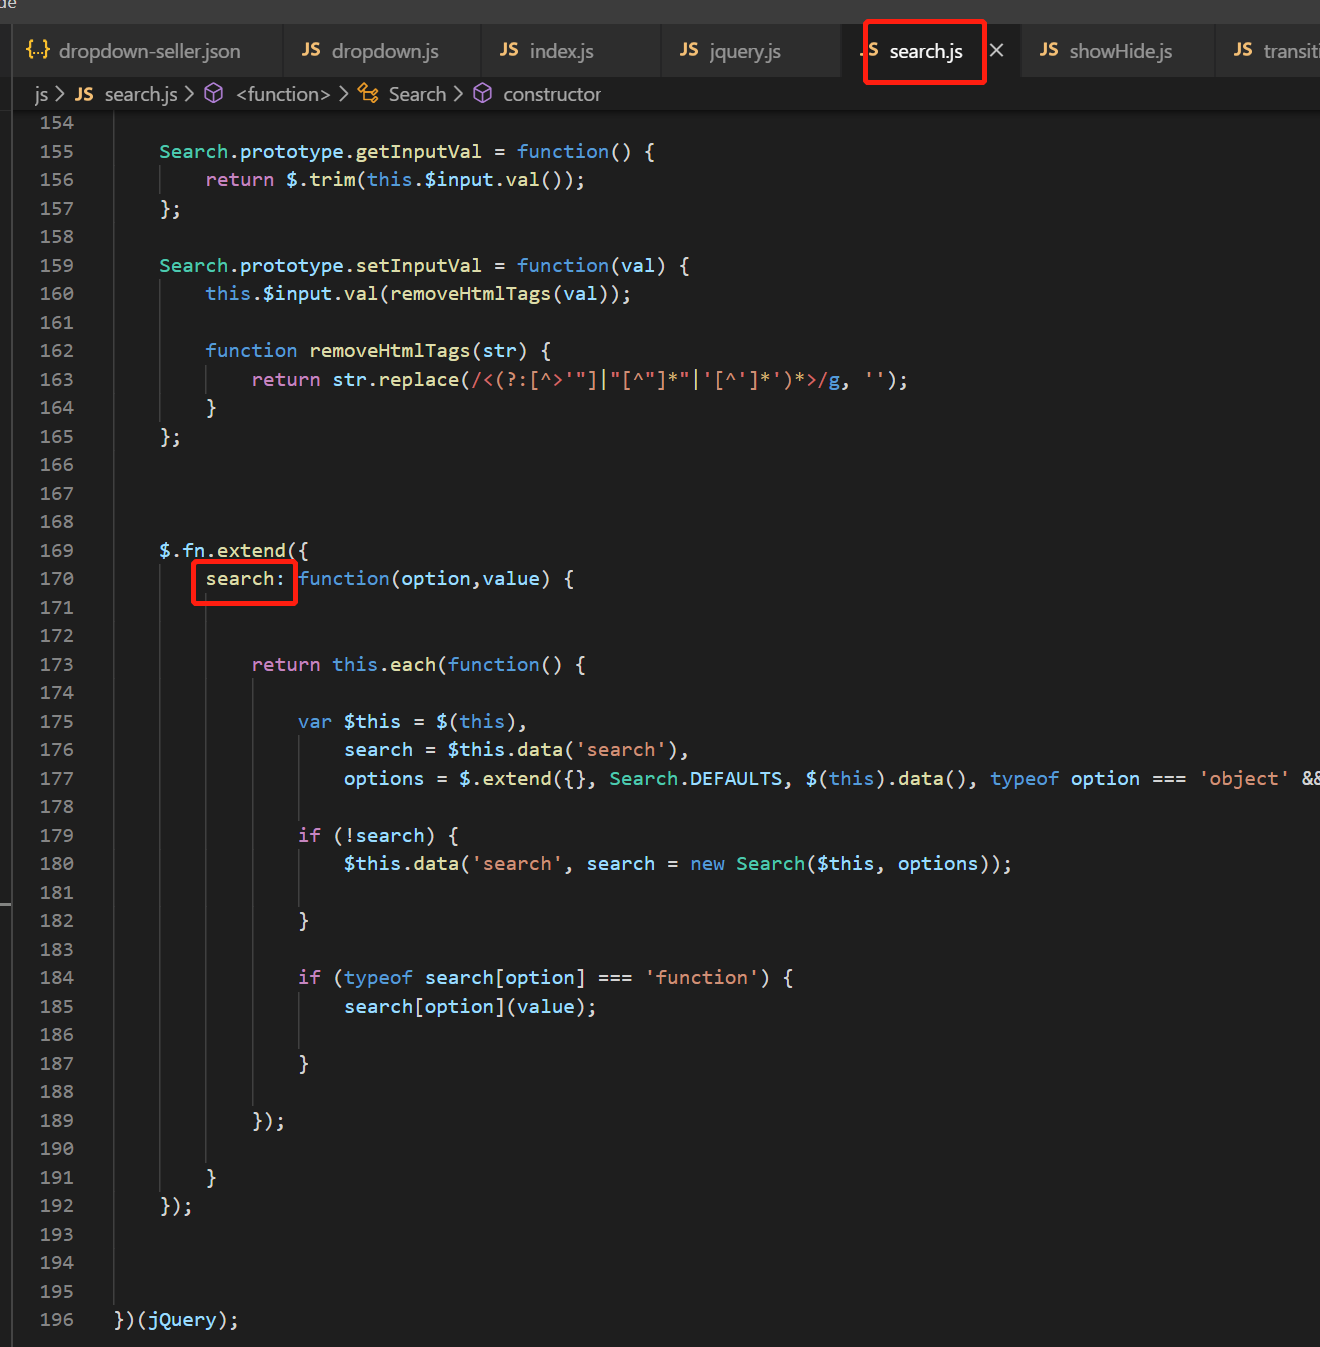Expand the 'constructor' breadcrumb symbol list
Viewport: 1320px width, 1347px height.
551,94
